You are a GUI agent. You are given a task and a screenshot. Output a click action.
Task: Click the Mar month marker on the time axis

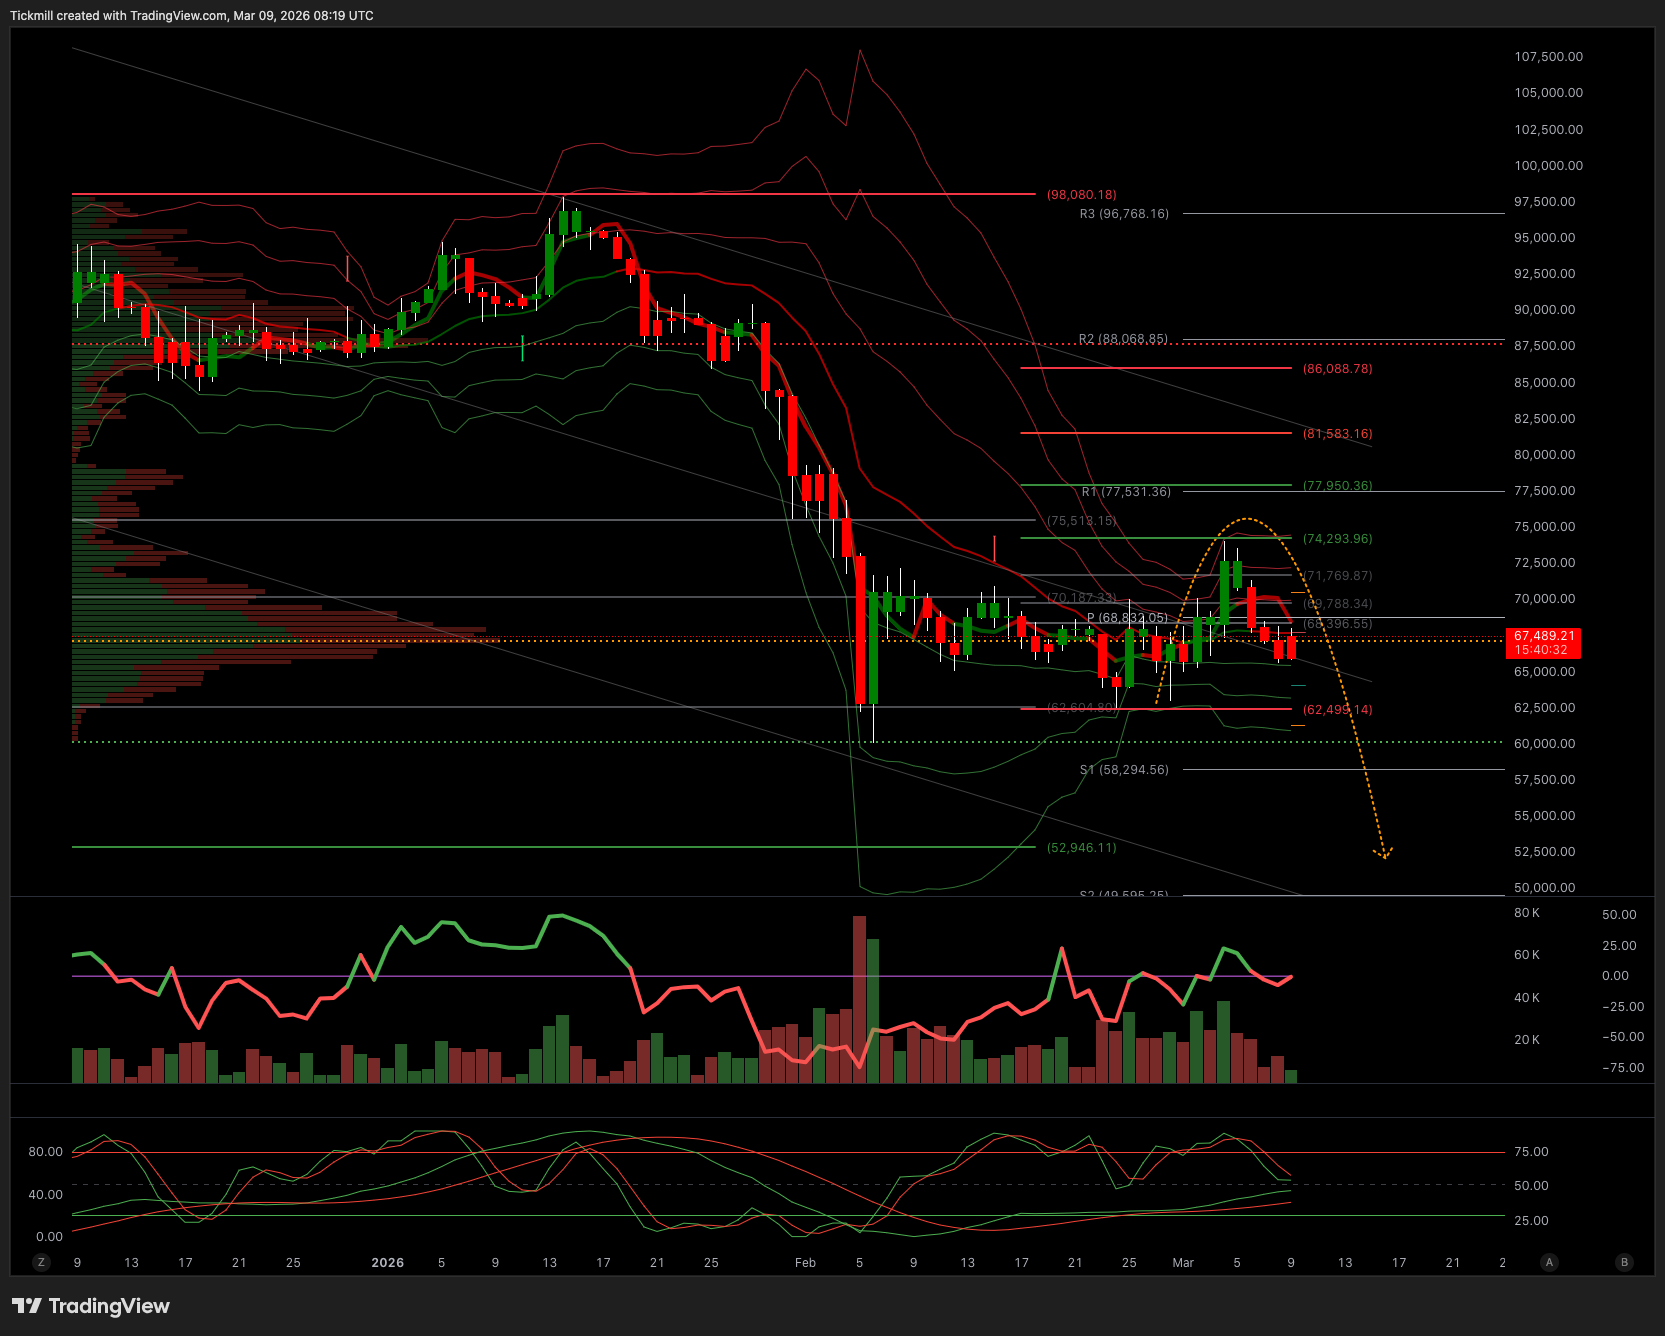click(x=1183, y=1263)
